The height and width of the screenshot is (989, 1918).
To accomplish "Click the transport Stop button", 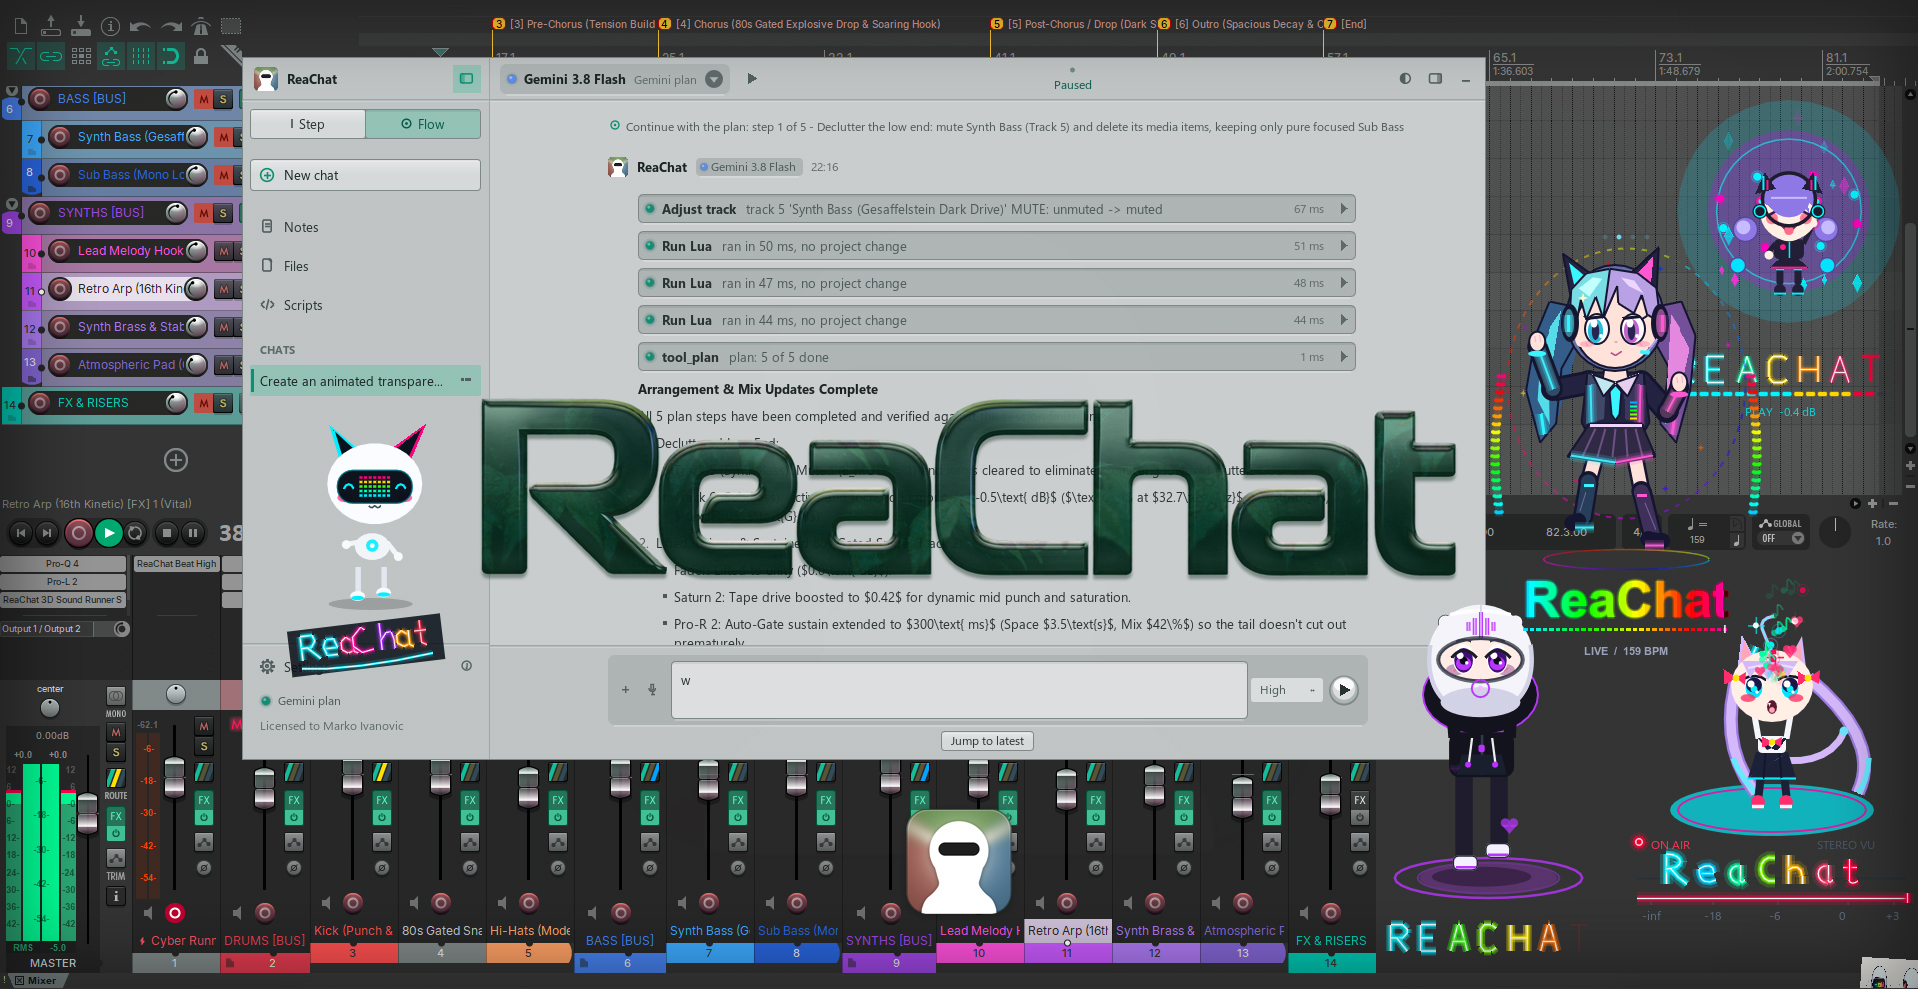I will 167,533.
